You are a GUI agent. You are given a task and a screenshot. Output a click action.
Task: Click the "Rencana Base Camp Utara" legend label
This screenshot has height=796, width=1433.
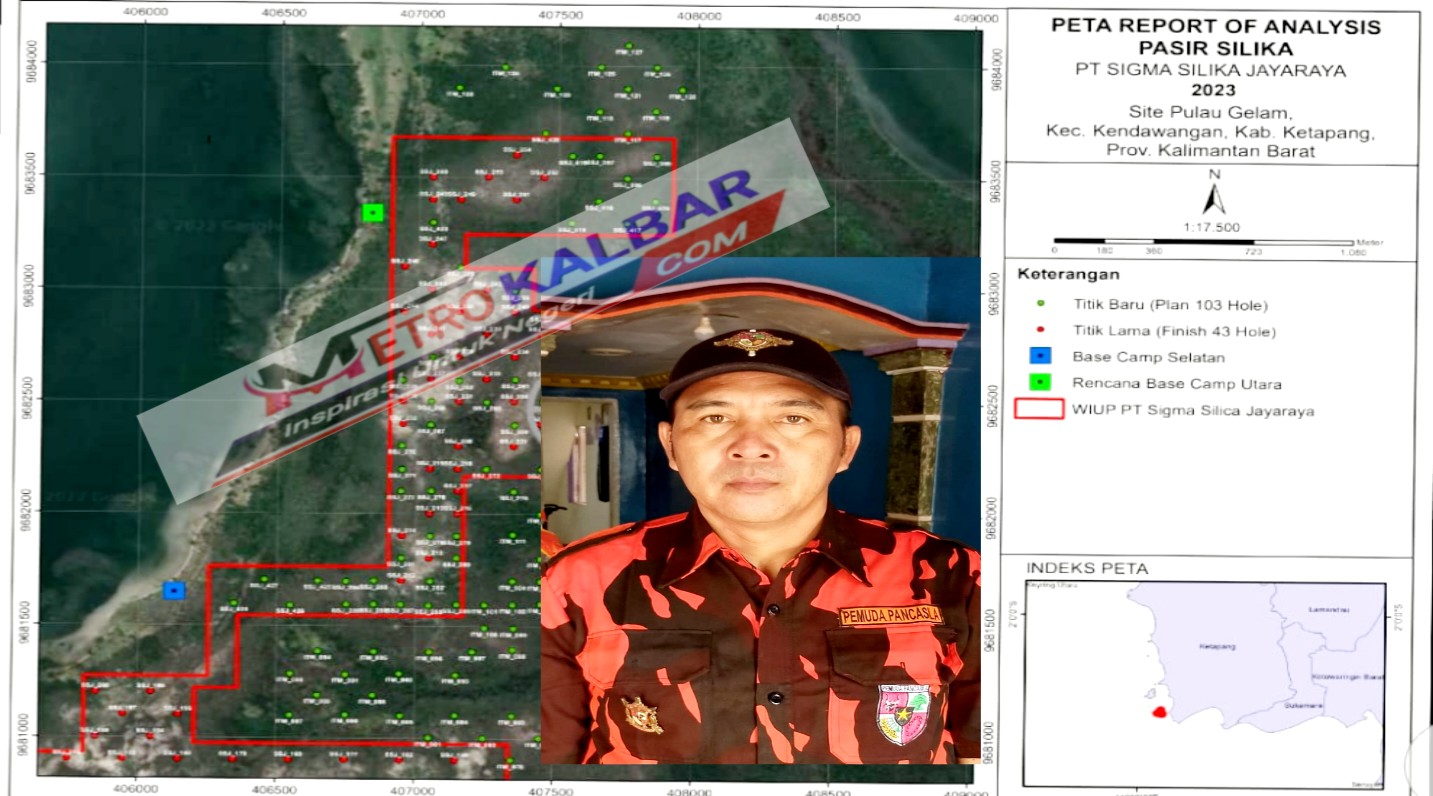pyautogui.click(x=1162, y=383)
